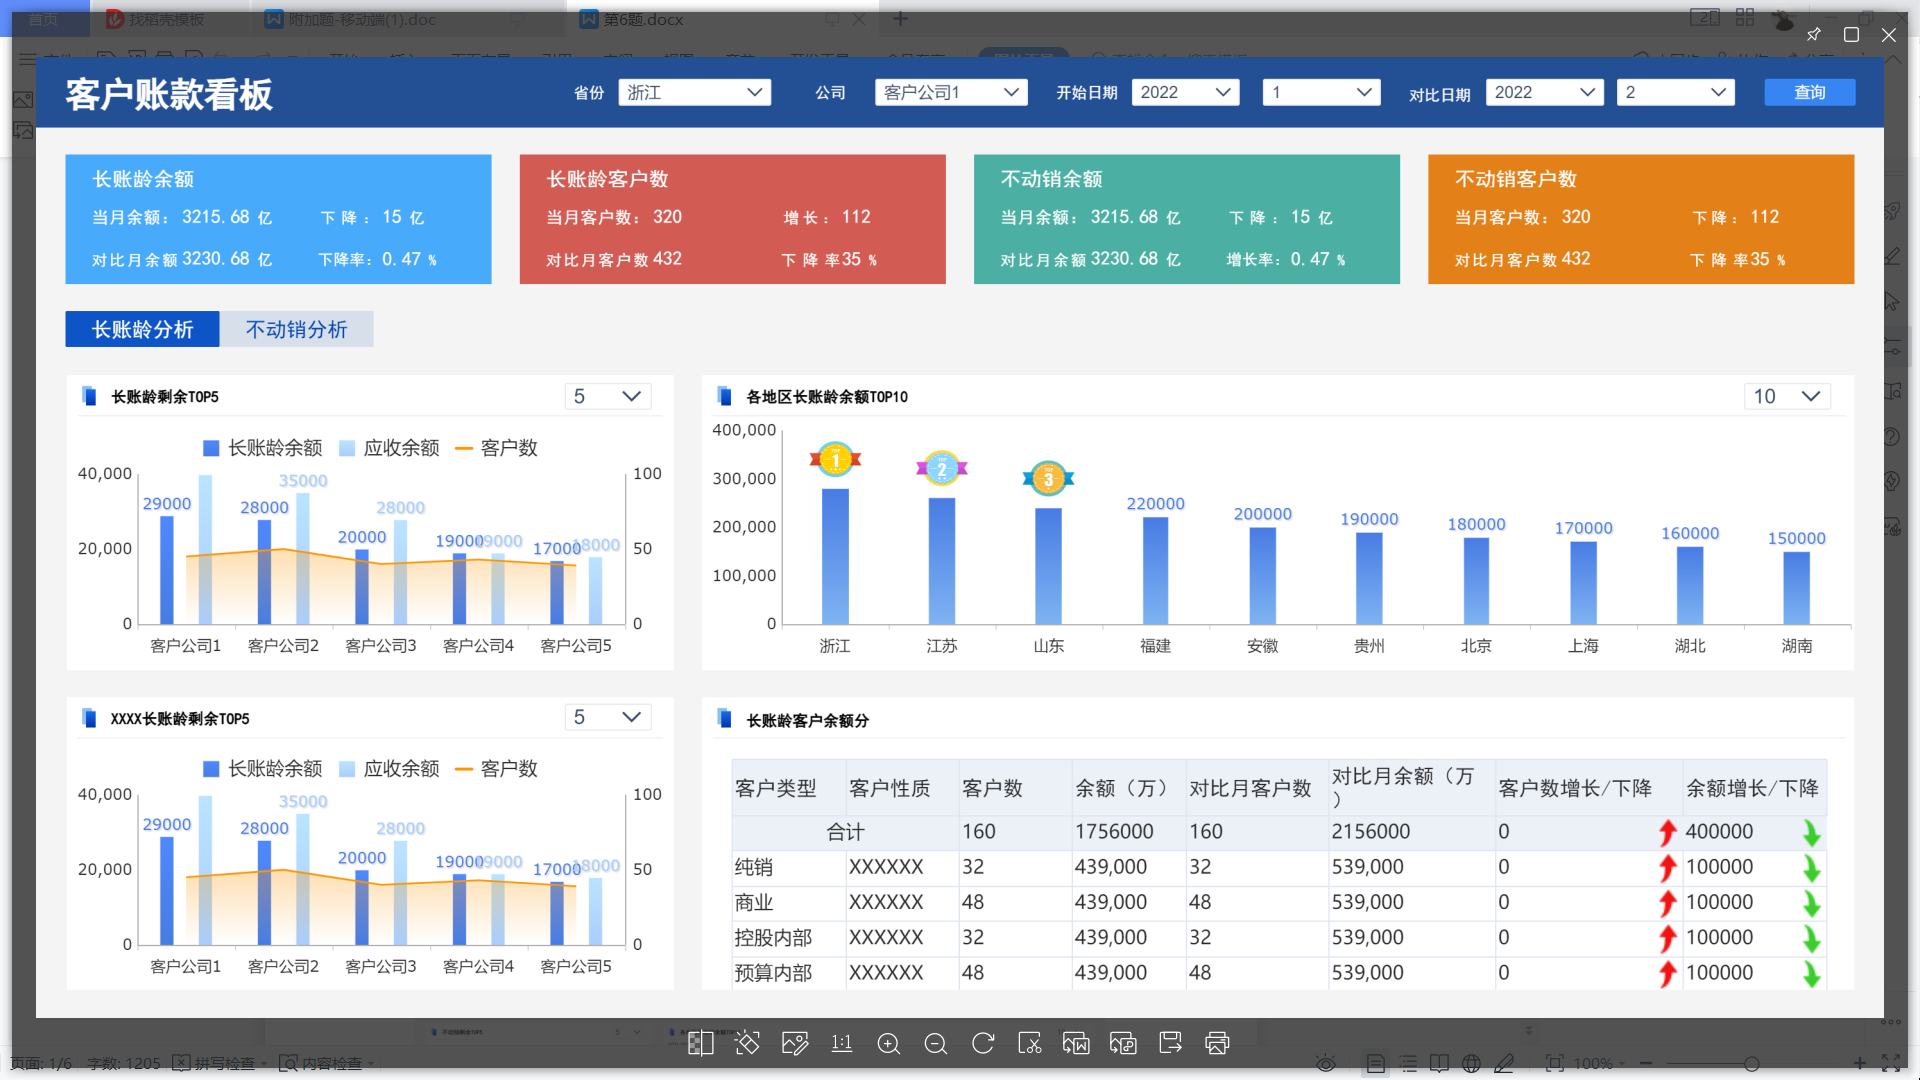Click the 合计 row in the table
The image size is (1920, 1080).
[1279, 832]
